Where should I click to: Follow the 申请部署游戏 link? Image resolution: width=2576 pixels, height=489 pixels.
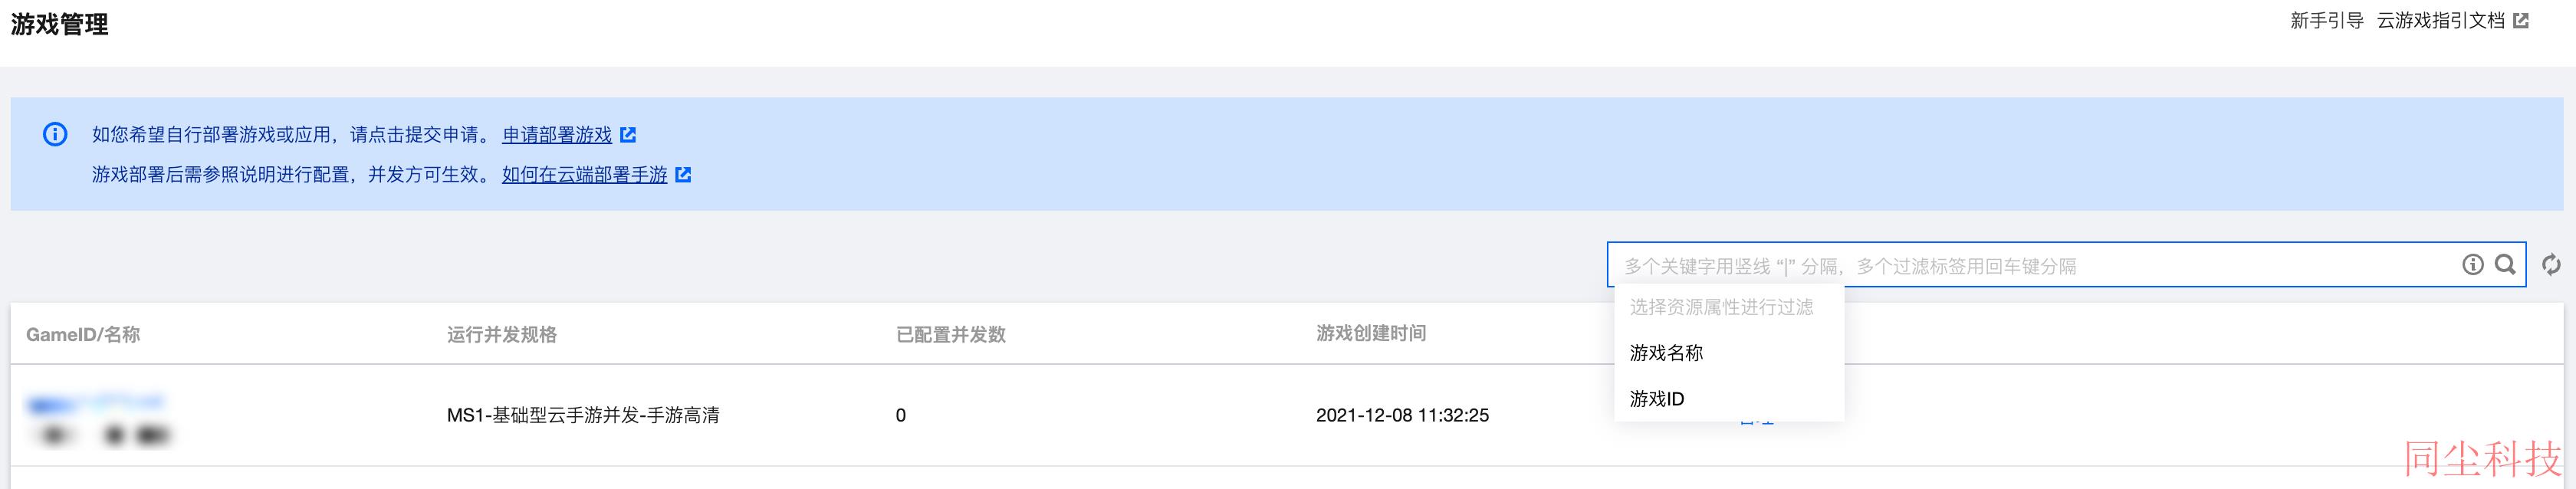click(557, 135)
